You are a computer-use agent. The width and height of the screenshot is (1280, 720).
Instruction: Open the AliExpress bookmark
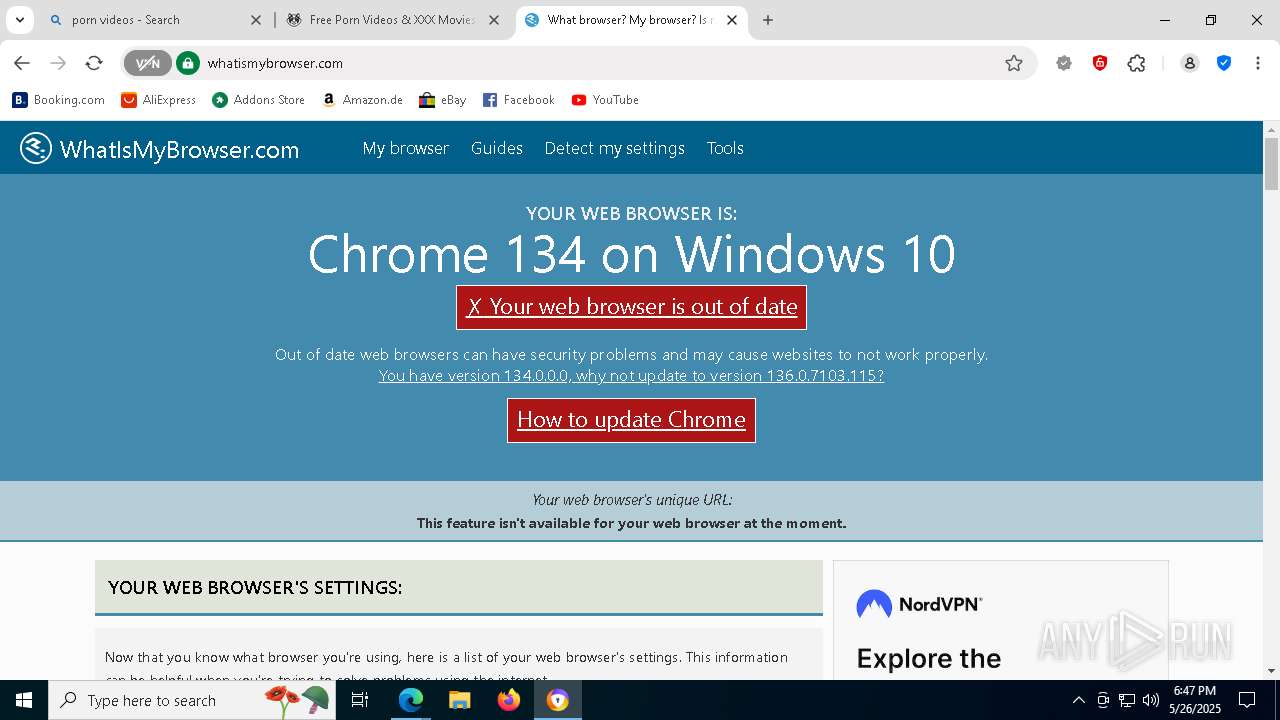pos(158,100)
